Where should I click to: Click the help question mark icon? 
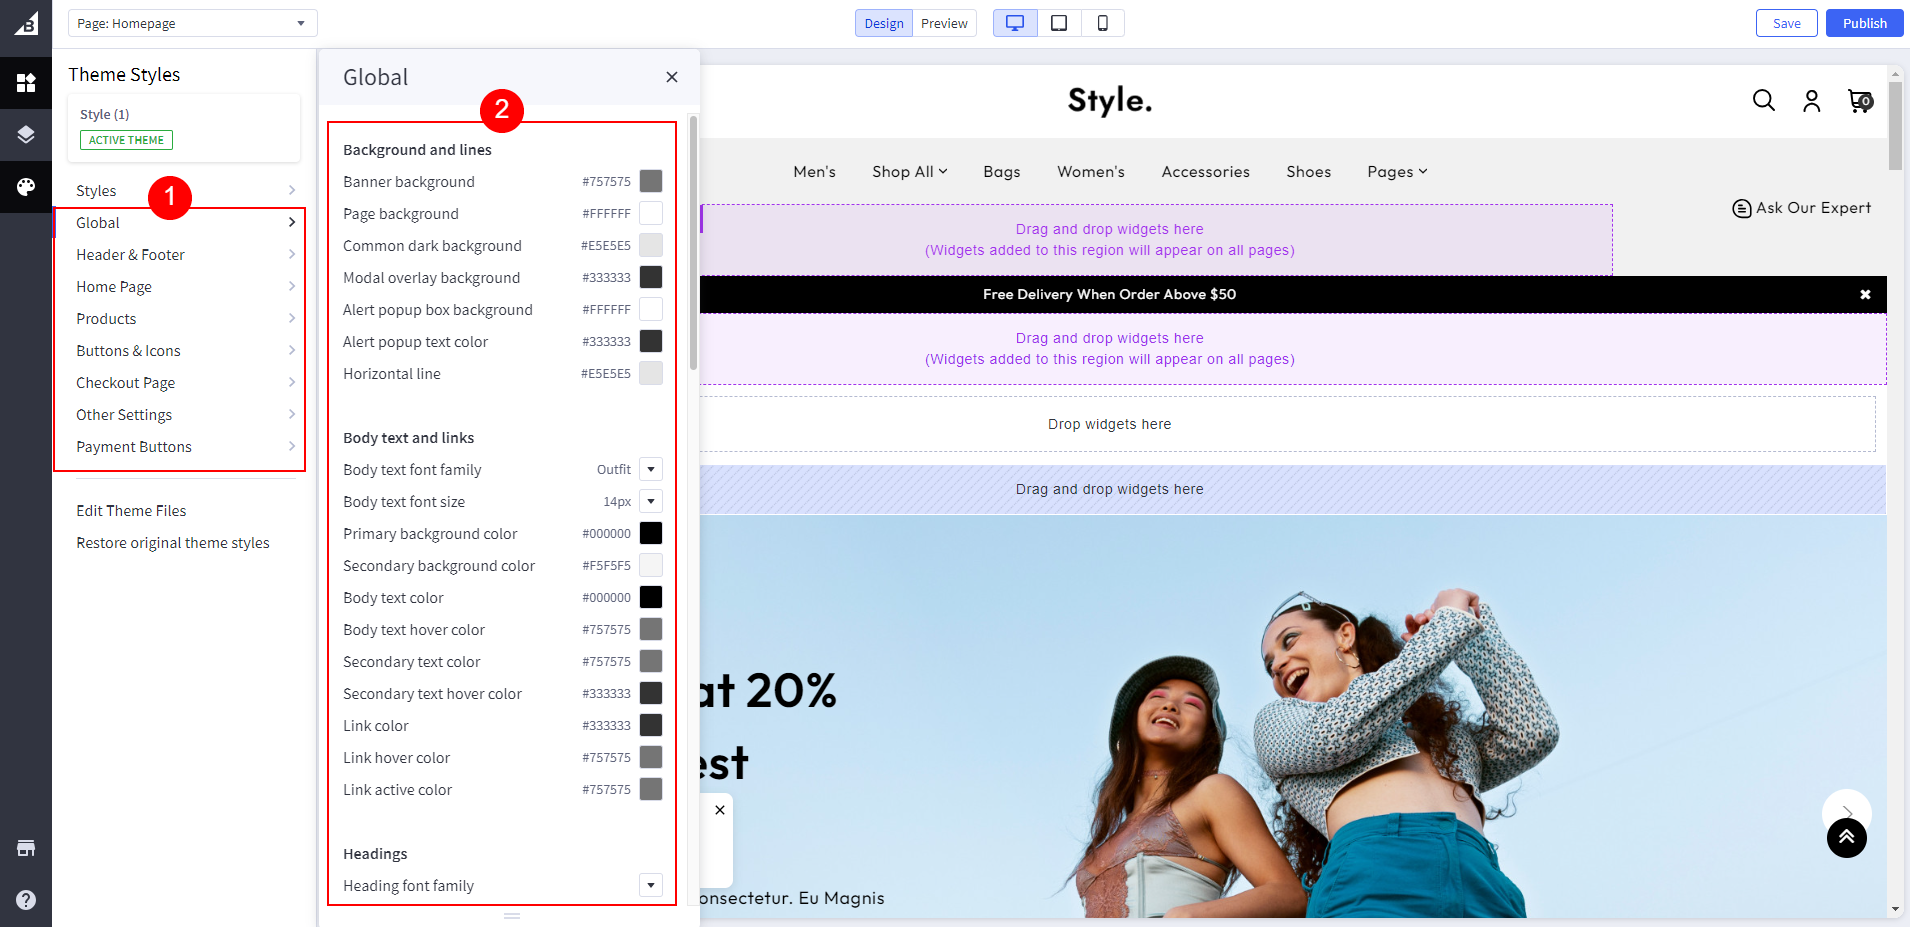26,900
